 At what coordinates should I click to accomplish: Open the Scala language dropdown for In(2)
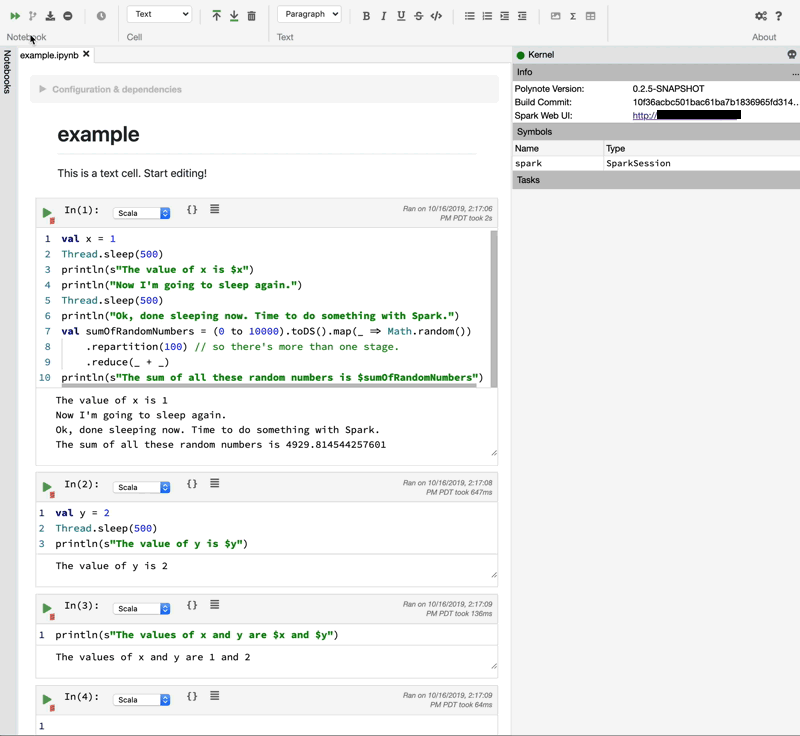tap(141, 487)
